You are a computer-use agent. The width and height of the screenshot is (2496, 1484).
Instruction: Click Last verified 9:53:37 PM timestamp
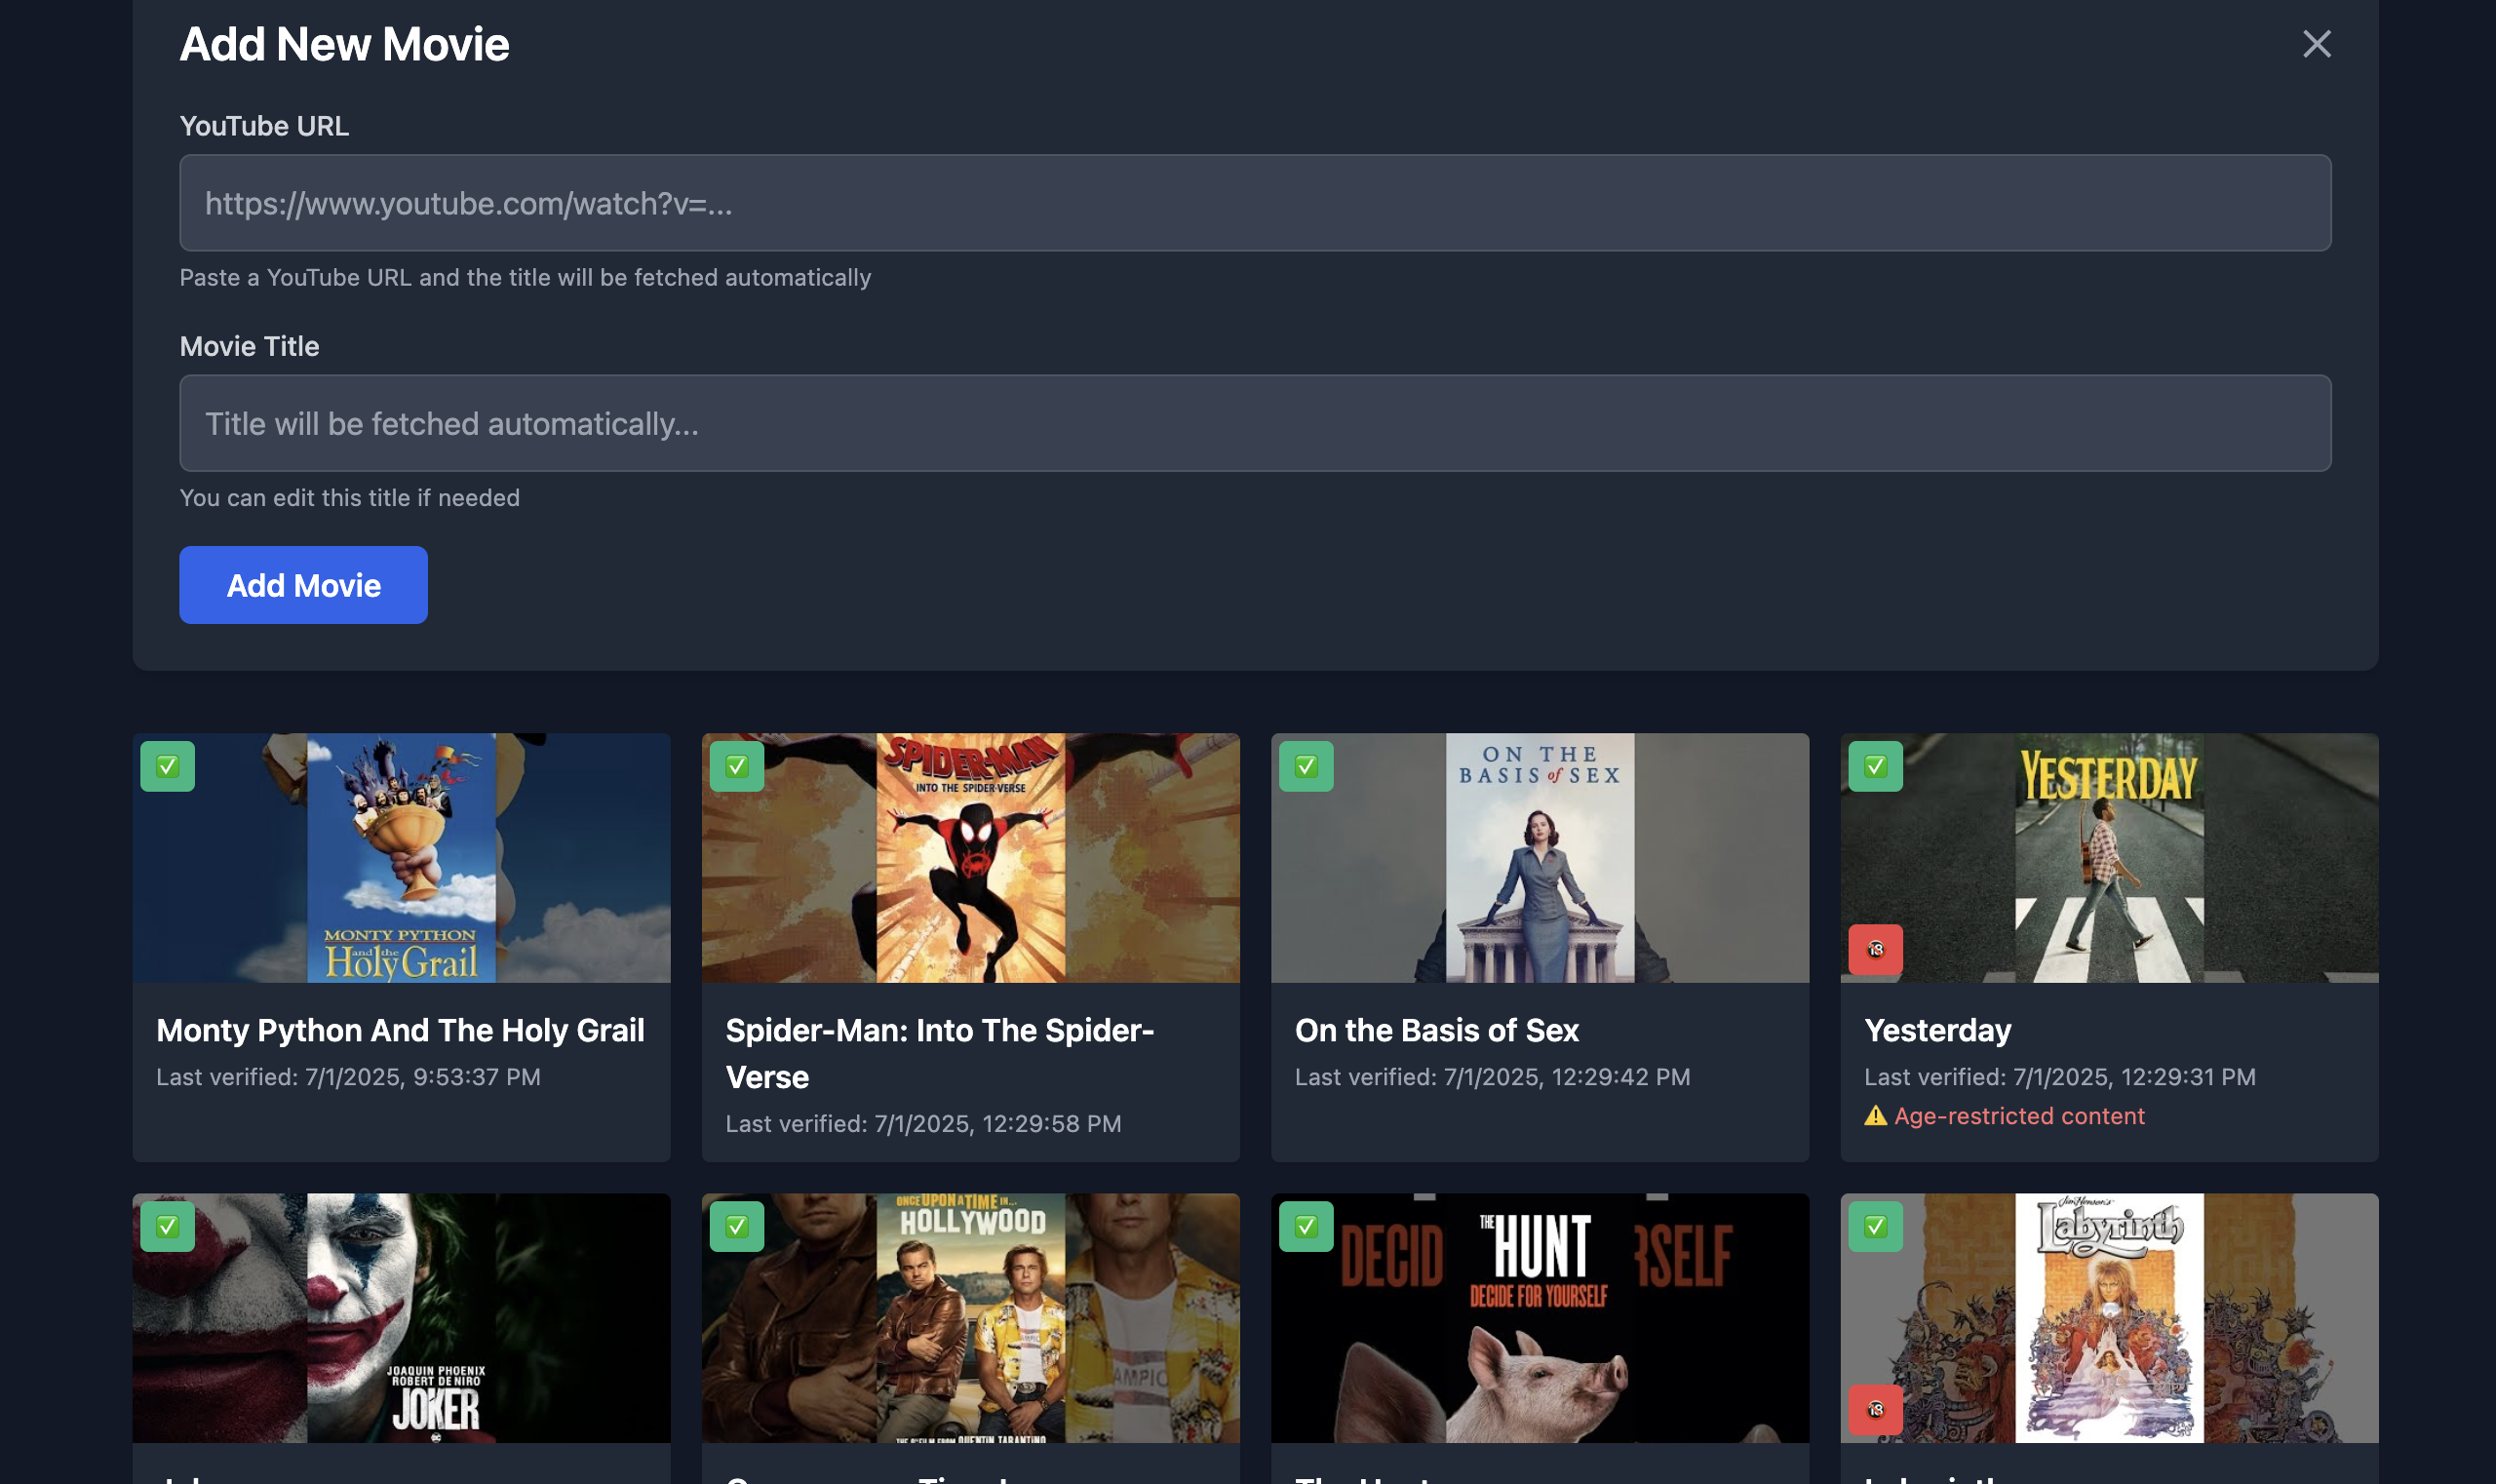[348, 1076]
